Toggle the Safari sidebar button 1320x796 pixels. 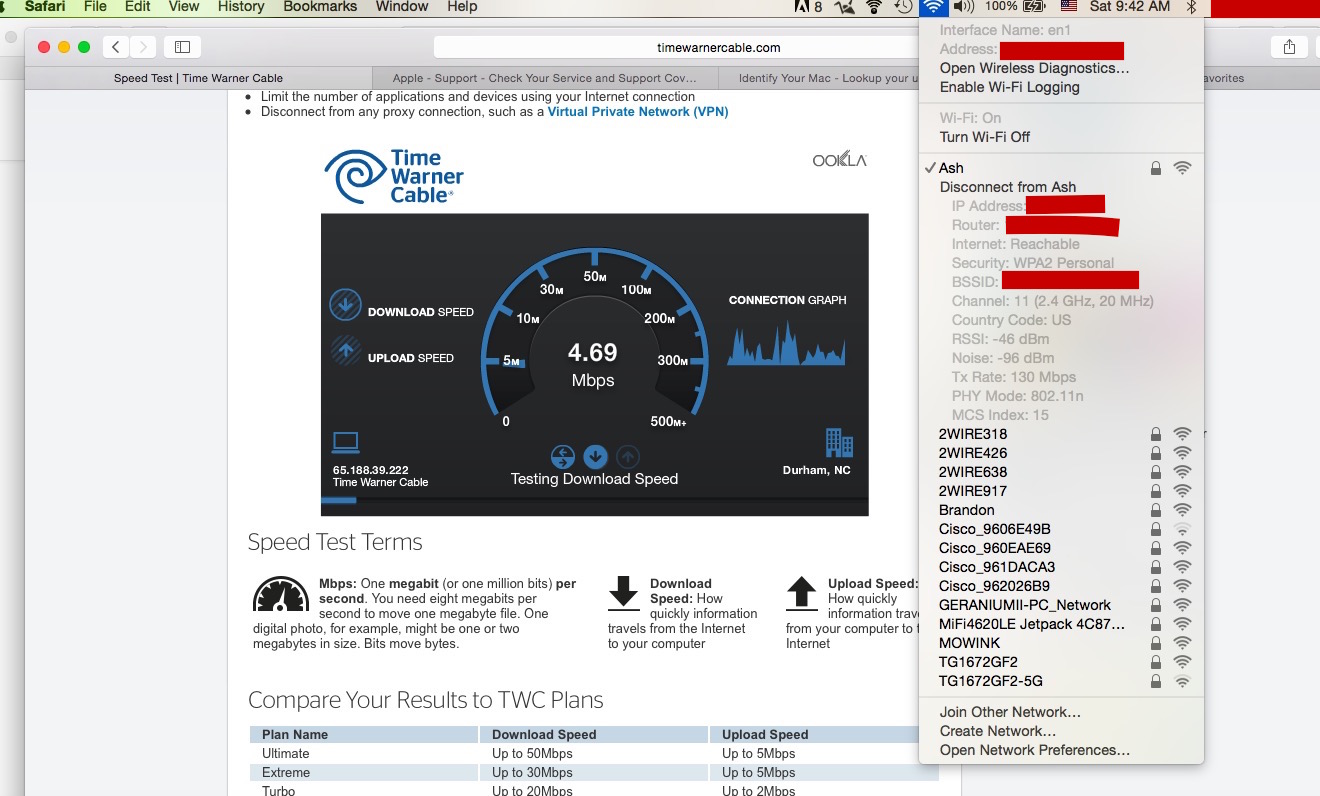click(x=182, y=47)
